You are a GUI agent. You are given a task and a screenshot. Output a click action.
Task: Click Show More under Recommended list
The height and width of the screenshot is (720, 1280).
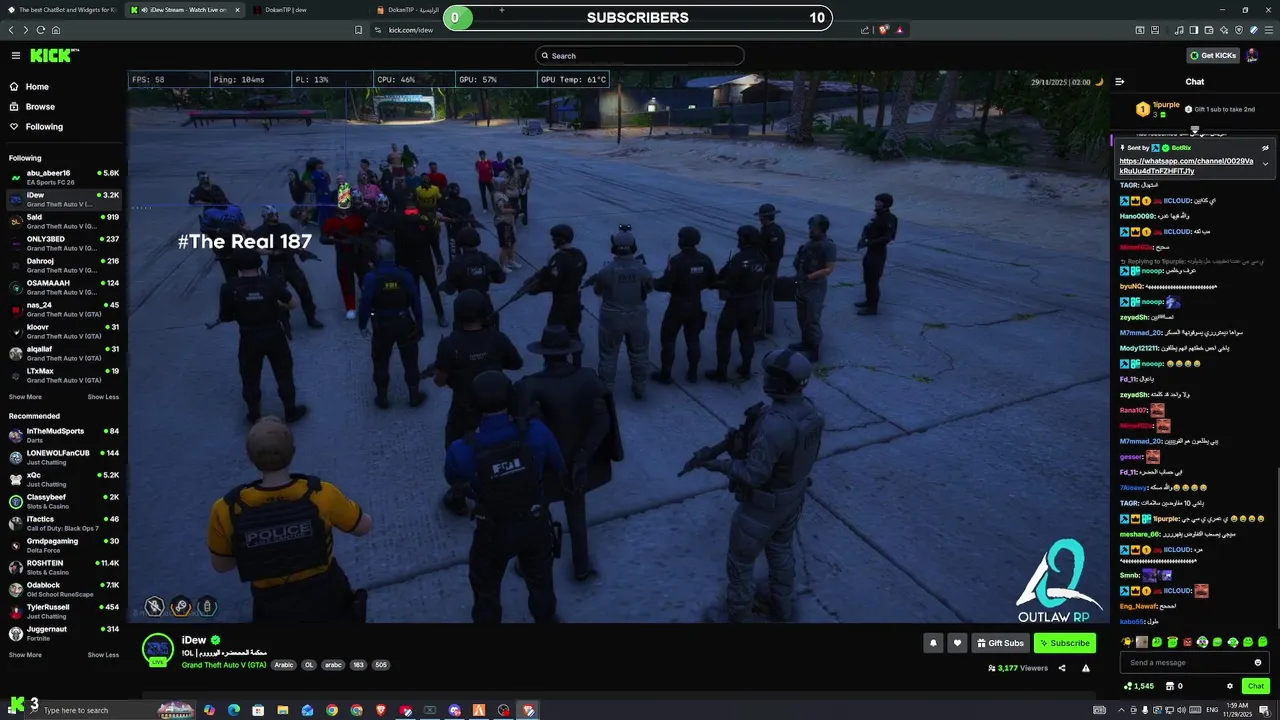(x=25, y=655)
